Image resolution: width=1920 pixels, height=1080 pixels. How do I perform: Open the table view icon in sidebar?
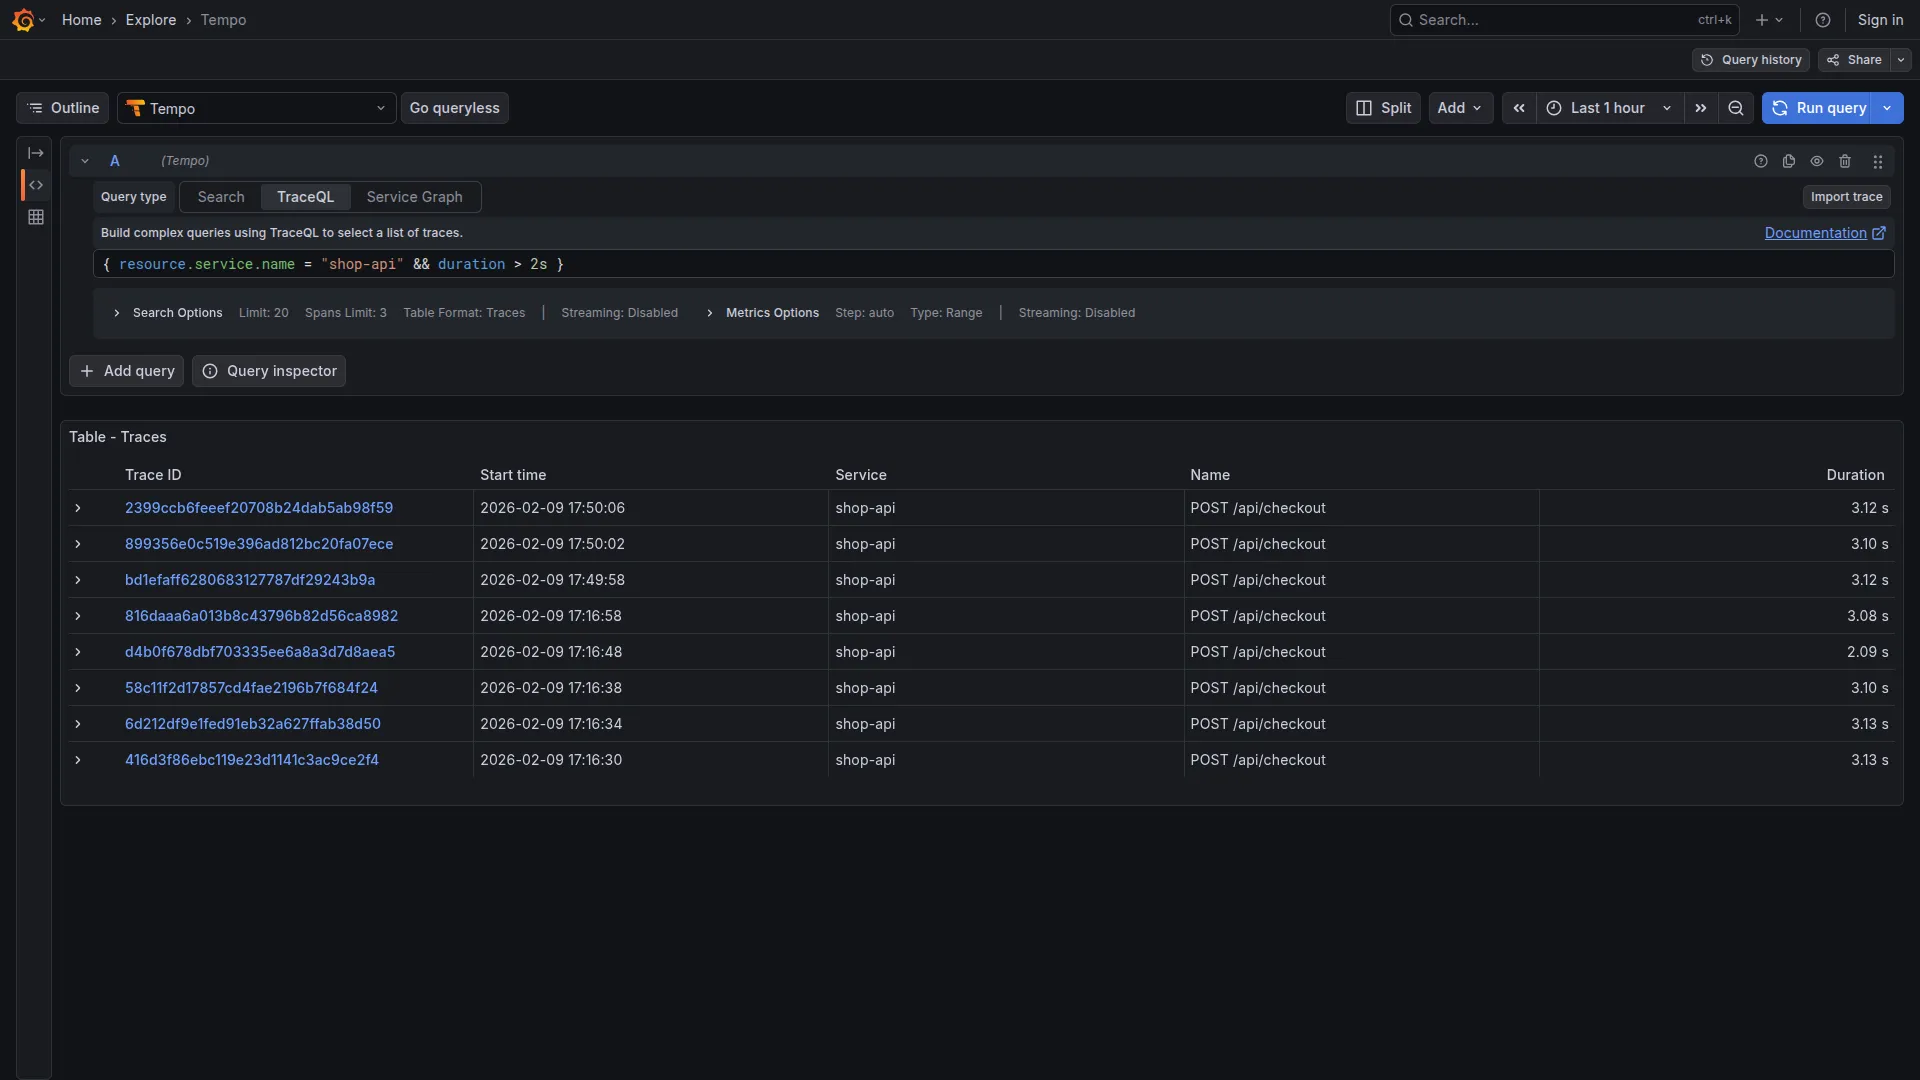[x=36, y=216]
